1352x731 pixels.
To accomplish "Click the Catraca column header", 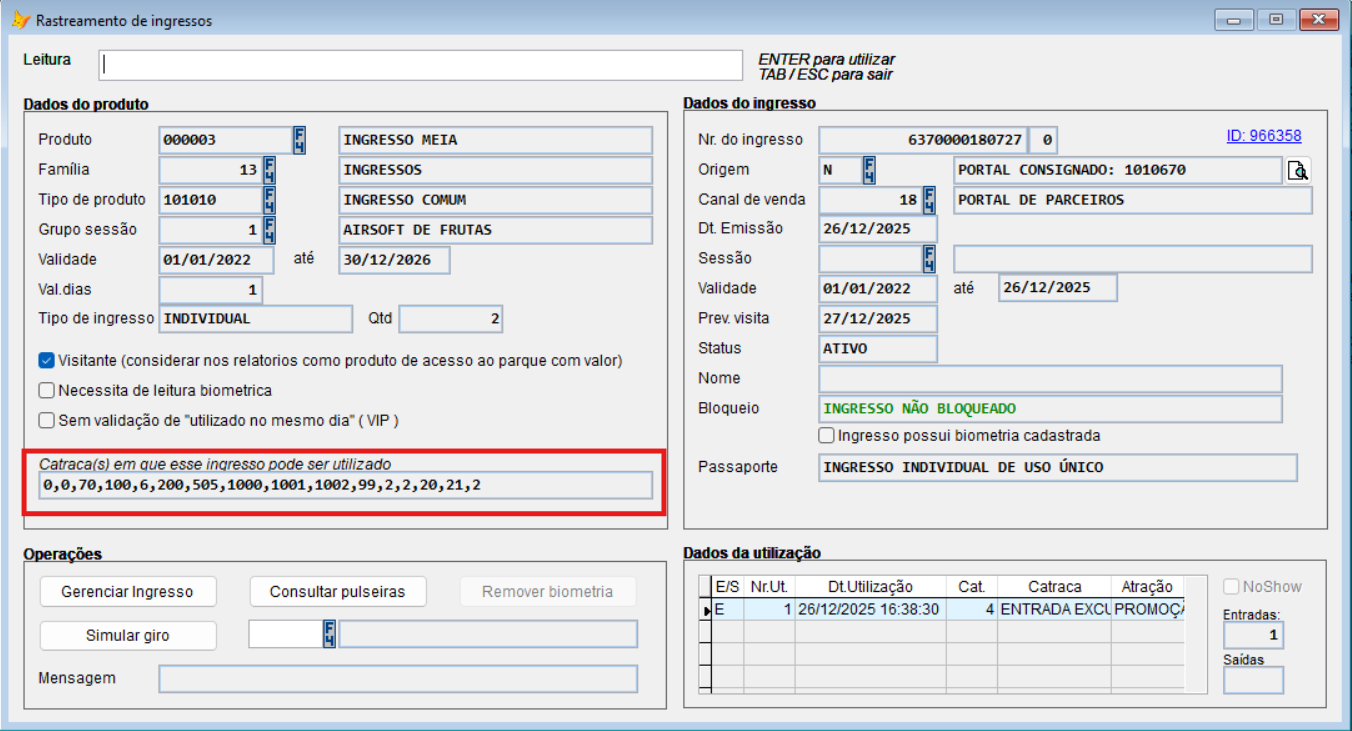I will (x=1053, y=587).
